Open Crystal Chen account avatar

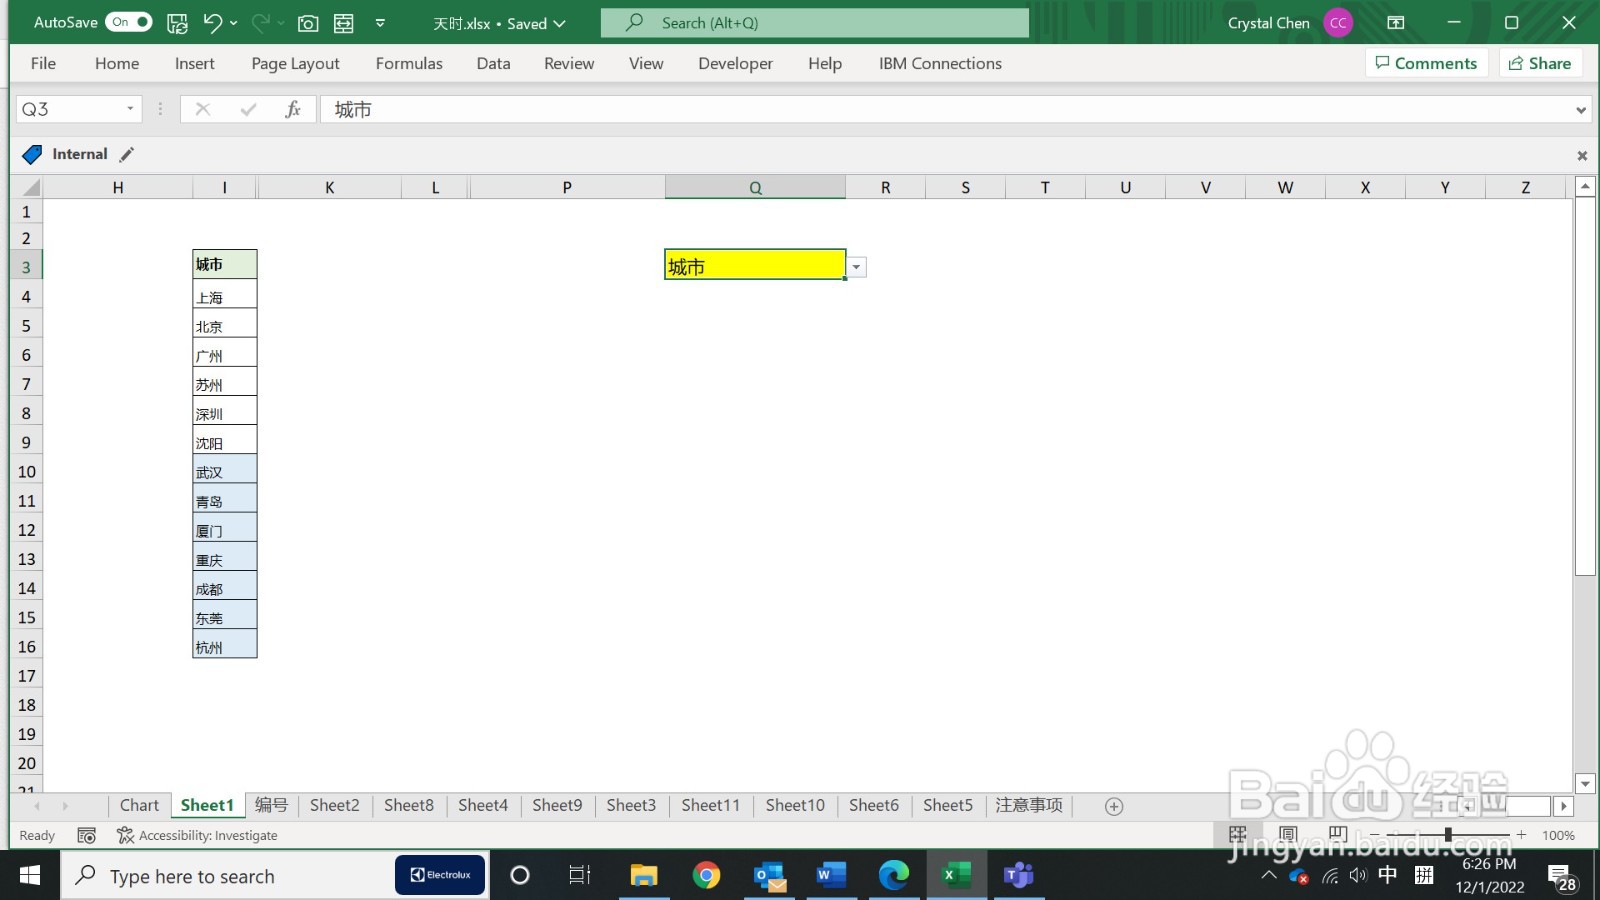pos(1338,23)
